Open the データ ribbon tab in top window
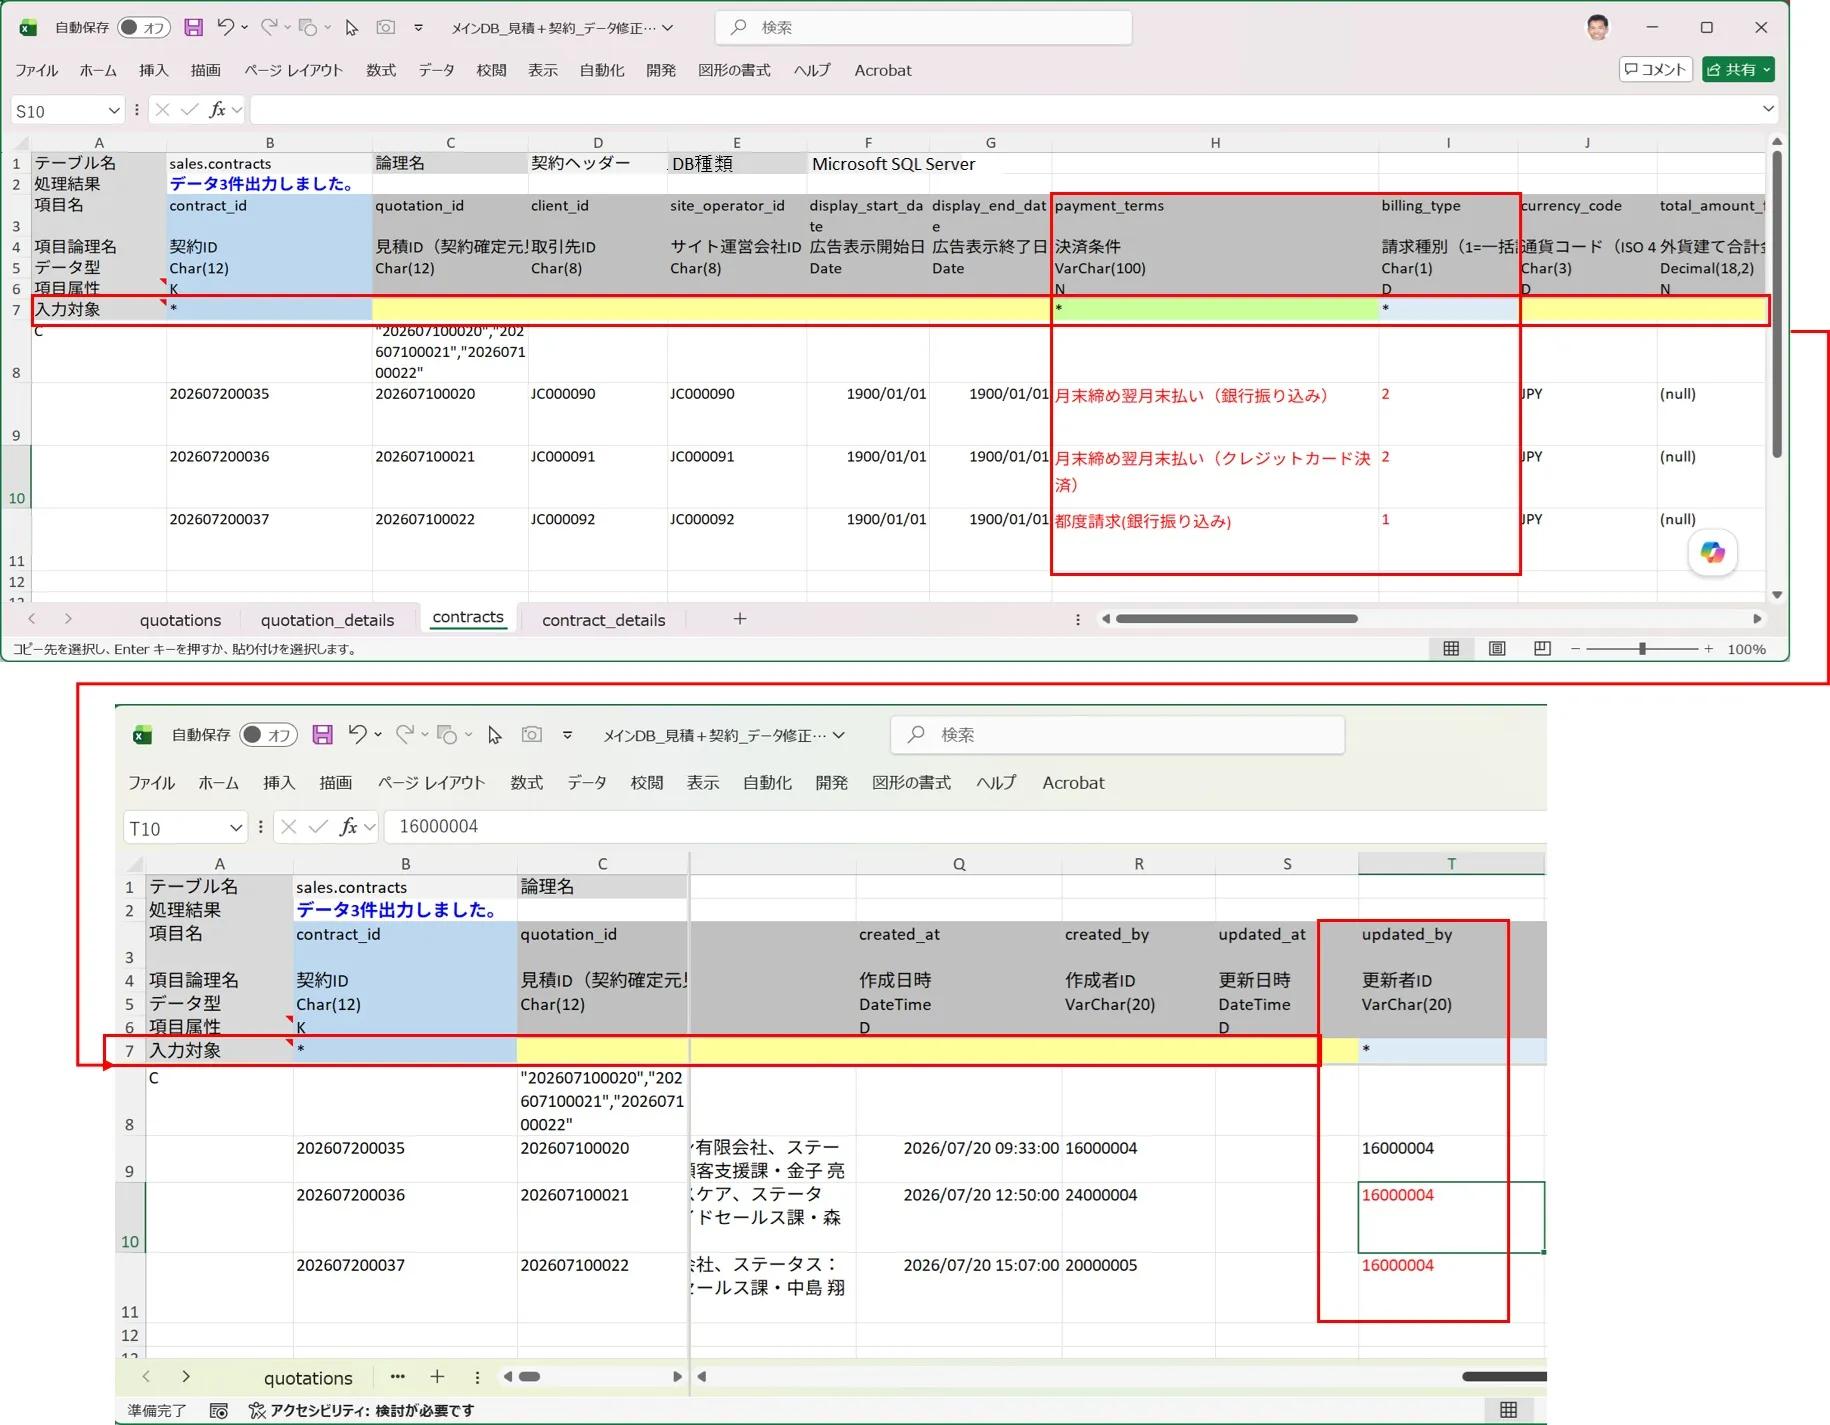 point(436,70)
